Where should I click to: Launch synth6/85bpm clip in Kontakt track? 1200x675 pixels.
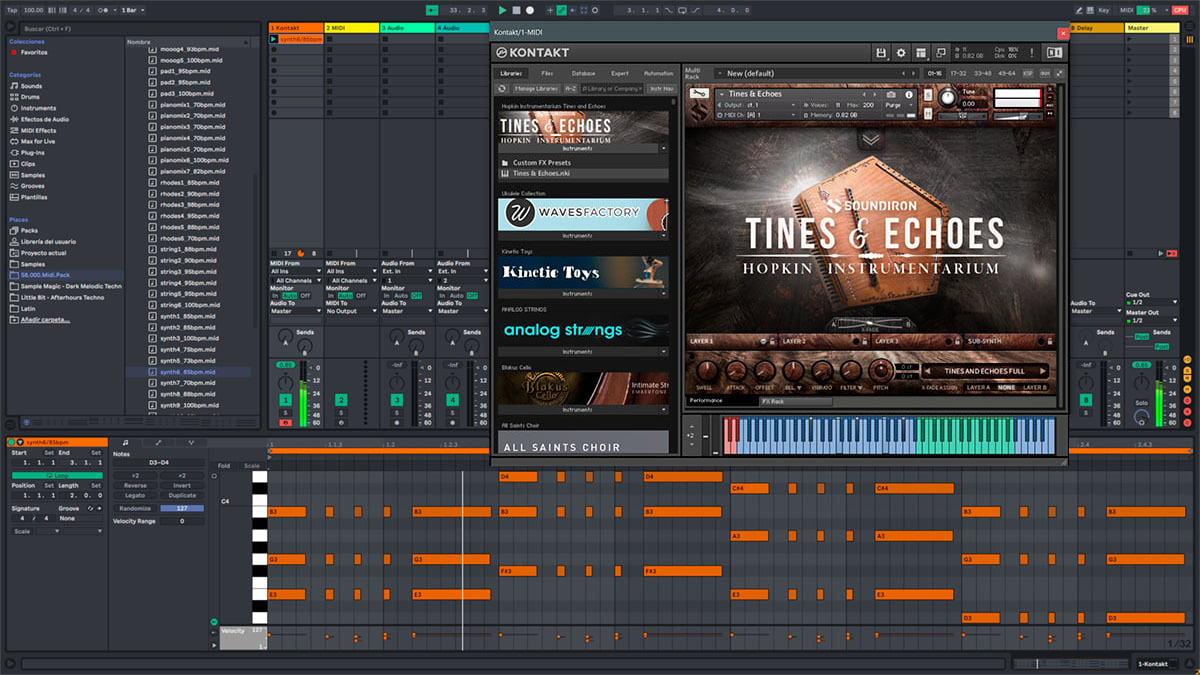(274, 39)
